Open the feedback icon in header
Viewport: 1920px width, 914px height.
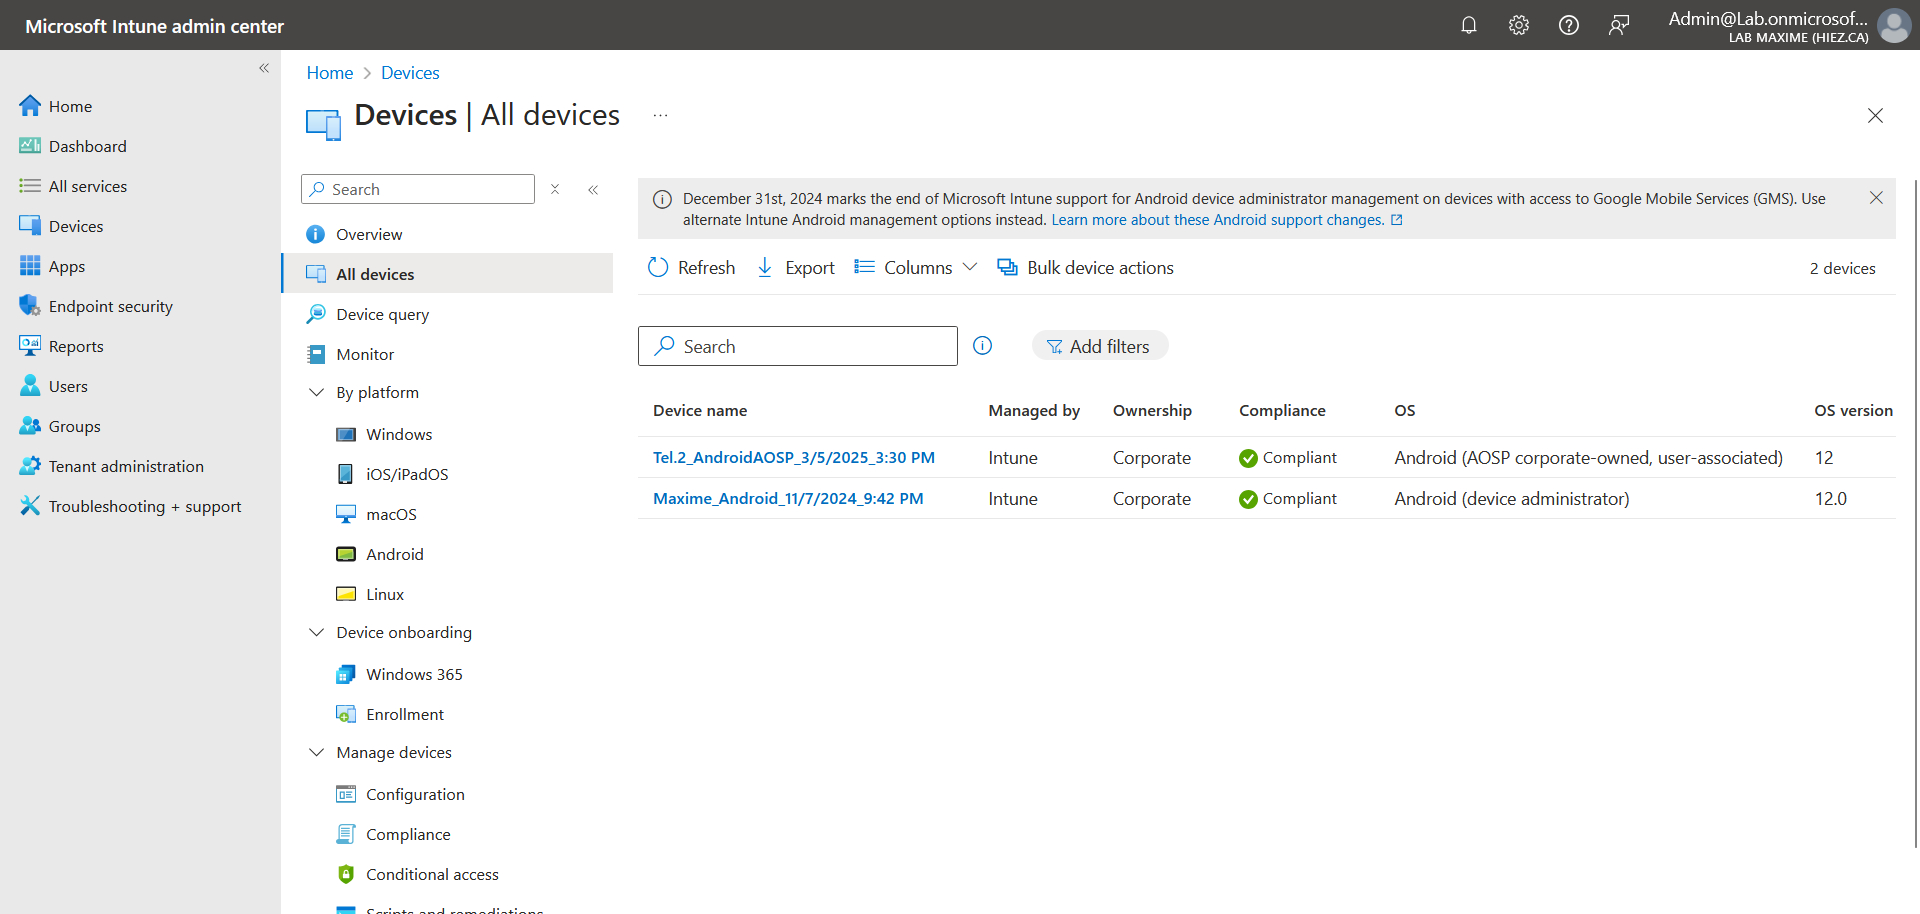click(x=1618, y=25)
